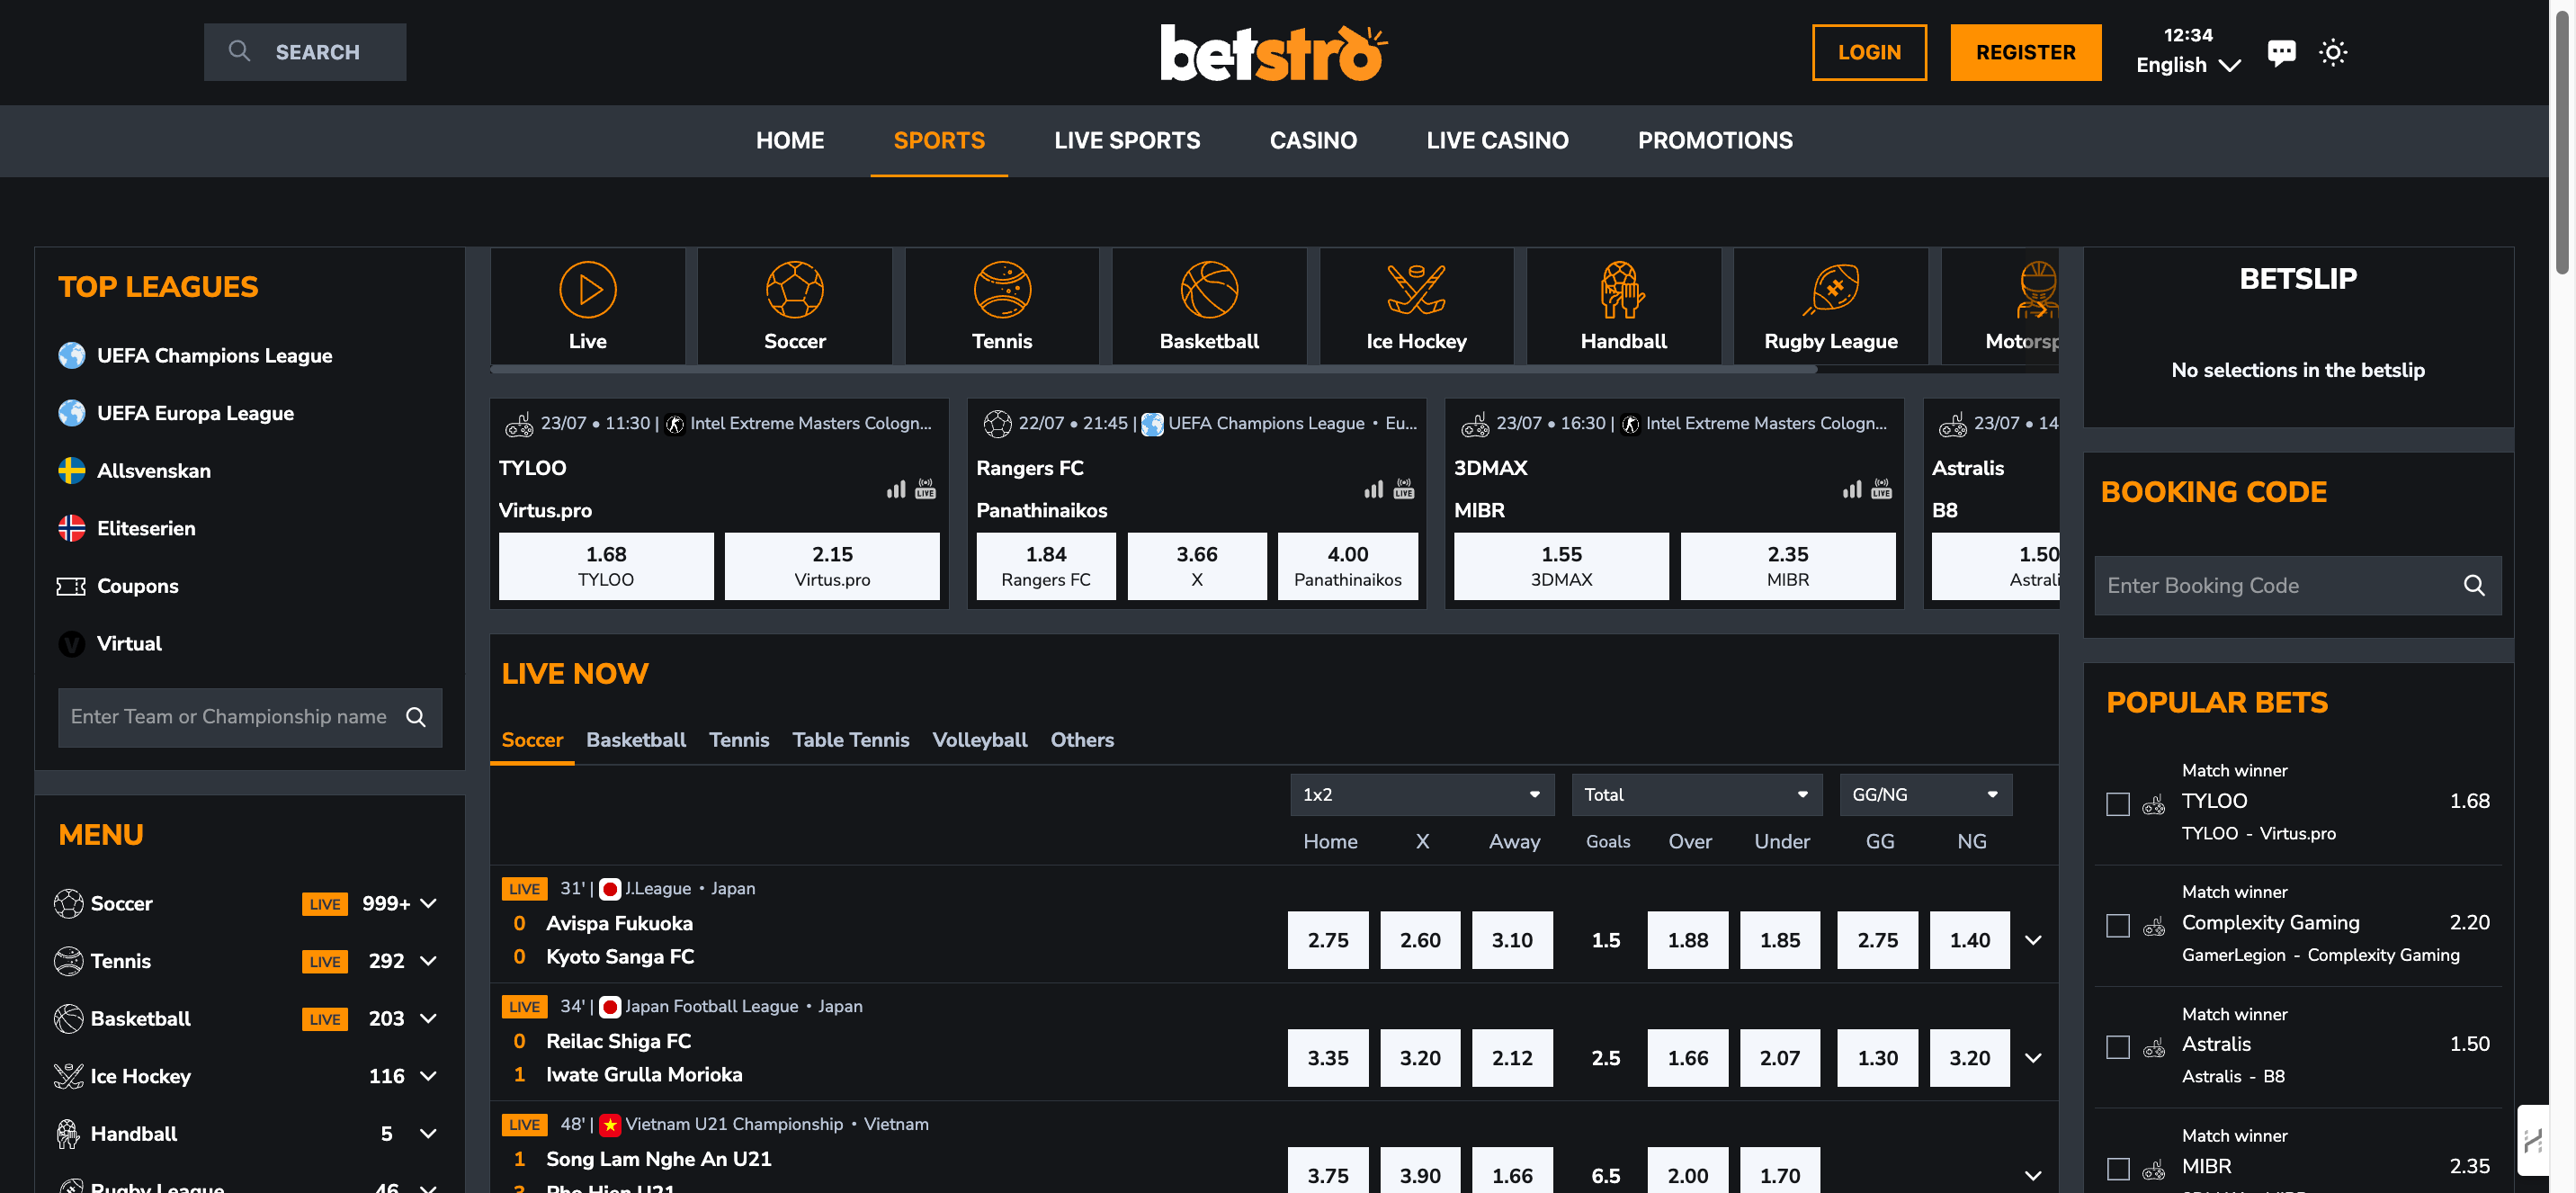Pick Away odds 2.12 for Reilac Shiga

[1512, 1058]
